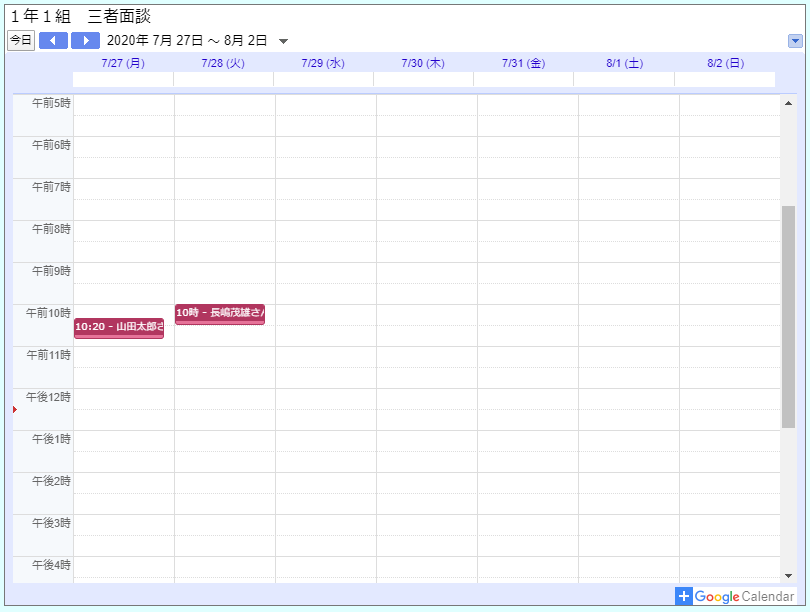Image resolution: width=810 pixels, height=612 pixels.
Task: Select the 7/29 (水) day header
Action: pyautogui.click(x=323, y=63)
